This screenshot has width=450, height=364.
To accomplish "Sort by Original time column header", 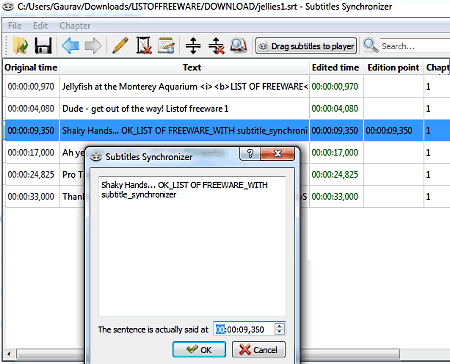I will coord(31,67).
